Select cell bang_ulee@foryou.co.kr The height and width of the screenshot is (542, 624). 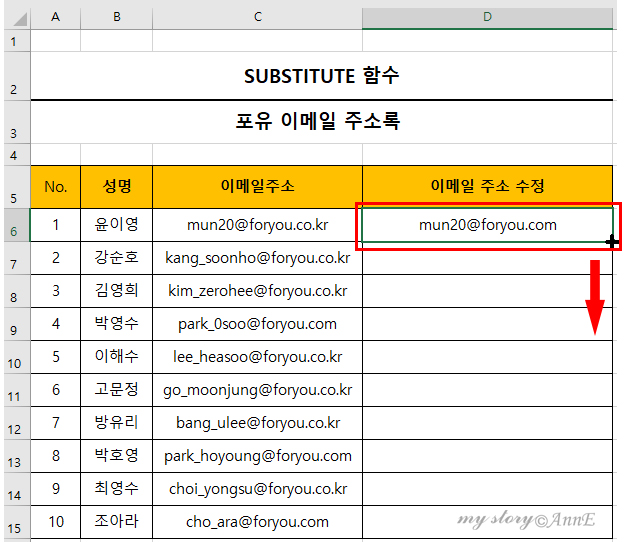[x=257, y=423]
